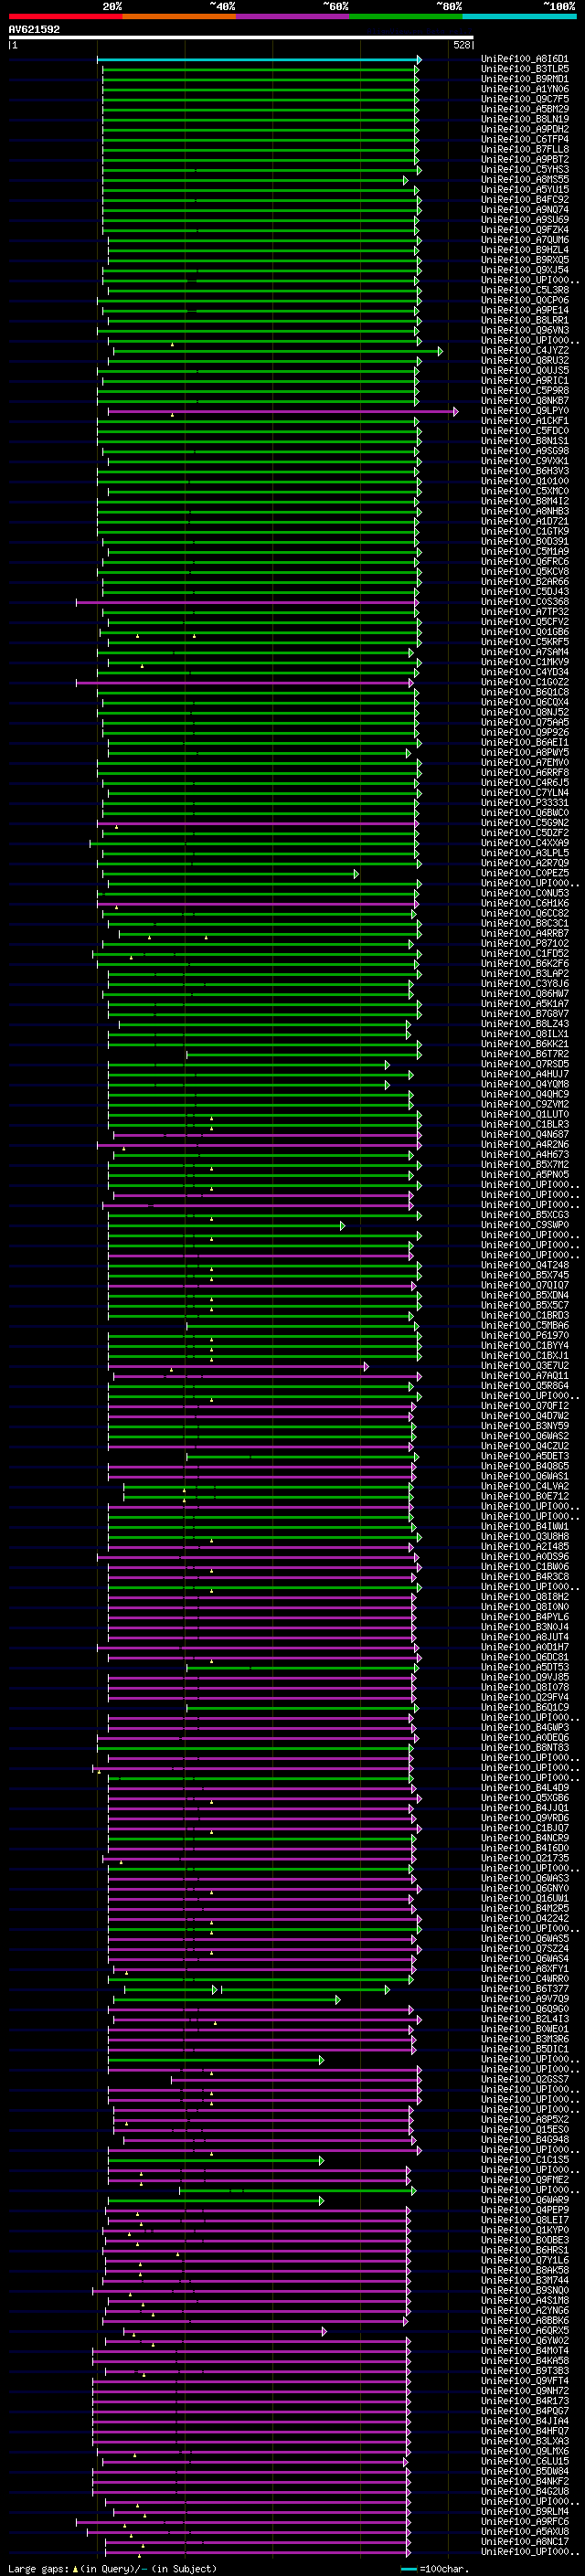Open hit UniRef100_B3TLR5
This screenshot has height=2576, width=585.
[525, 70]
